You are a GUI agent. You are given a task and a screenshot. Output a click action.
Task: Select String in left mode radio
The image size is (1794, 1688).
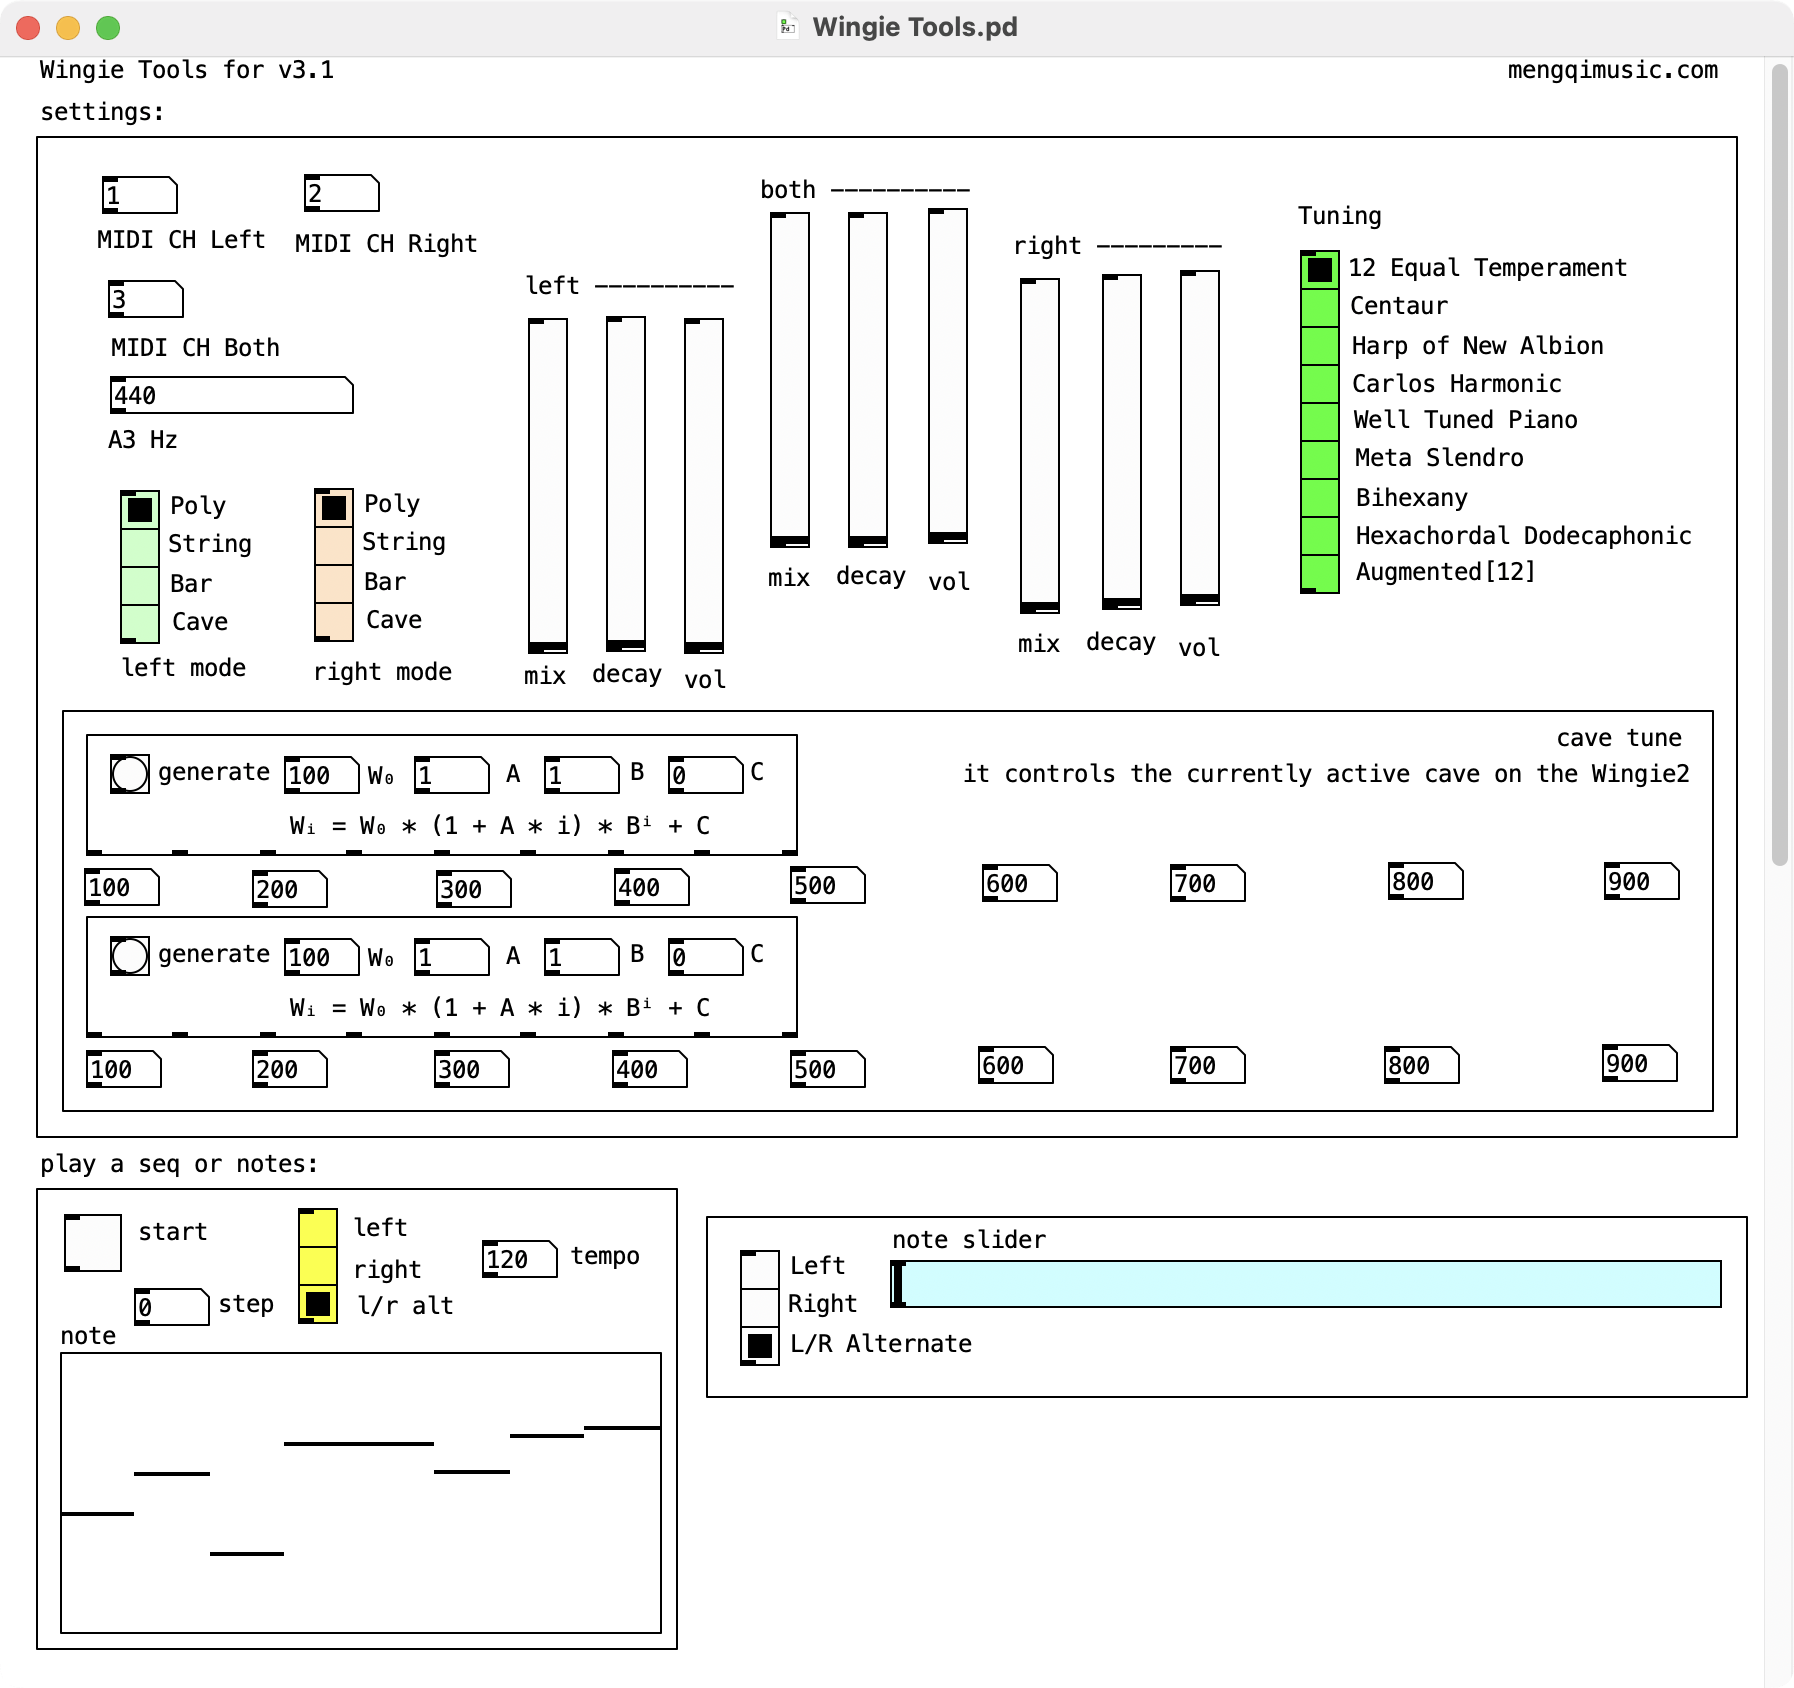click(140, 548)
